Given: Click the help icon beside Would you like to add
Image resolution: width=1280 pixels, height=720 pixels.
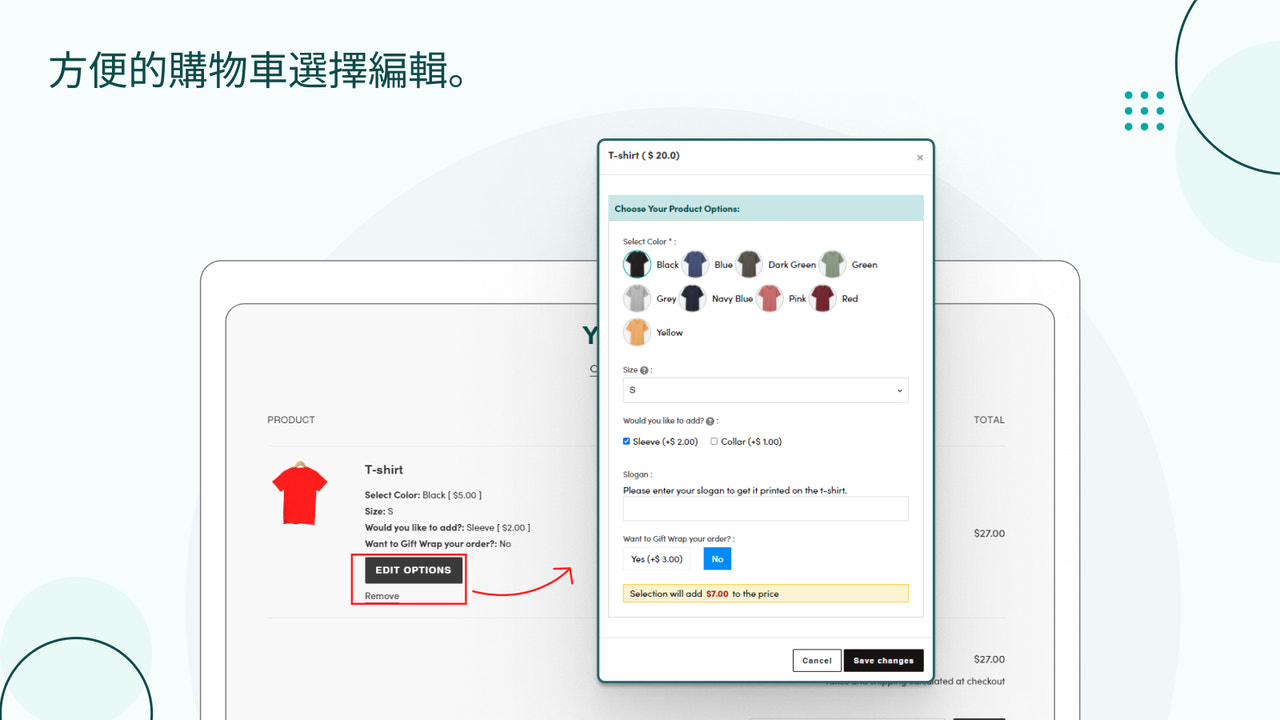Looking at the screenshot, I should 710,421.
